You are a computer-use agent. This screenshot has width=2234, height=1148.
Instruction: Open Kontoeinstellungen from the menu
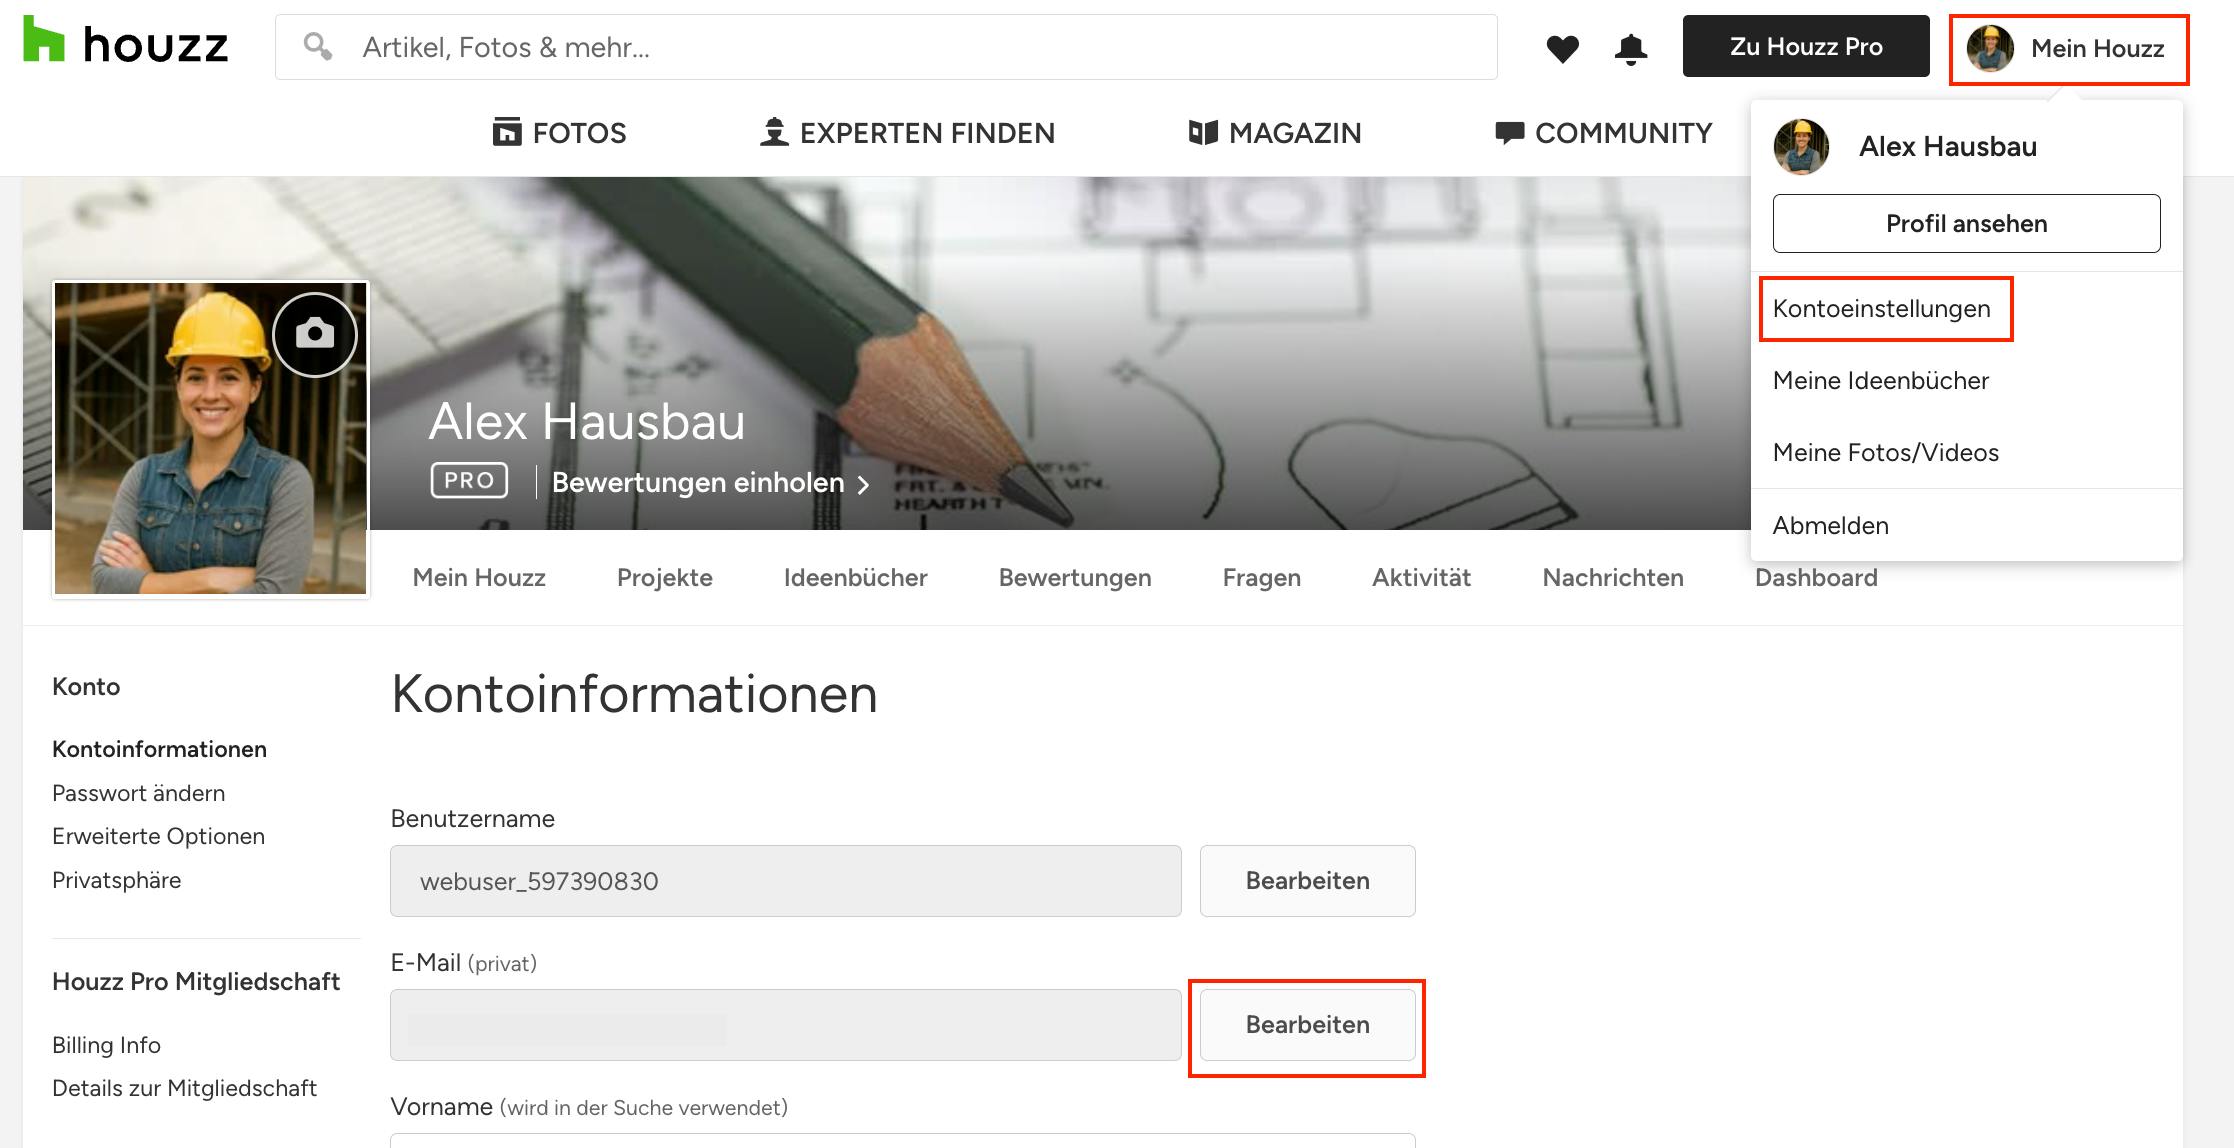(1881, 308)
